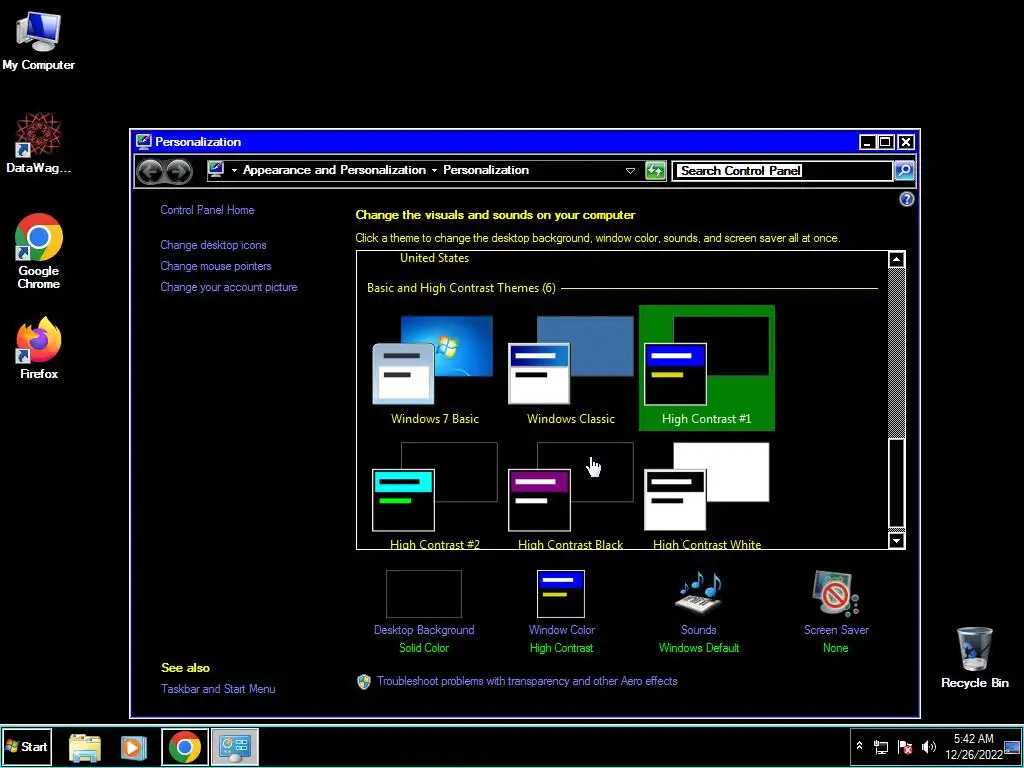The image size is (1024, 768).
Task: Click the Personalization window title icon
Action: pyautogui.click(x=143, y=142)
